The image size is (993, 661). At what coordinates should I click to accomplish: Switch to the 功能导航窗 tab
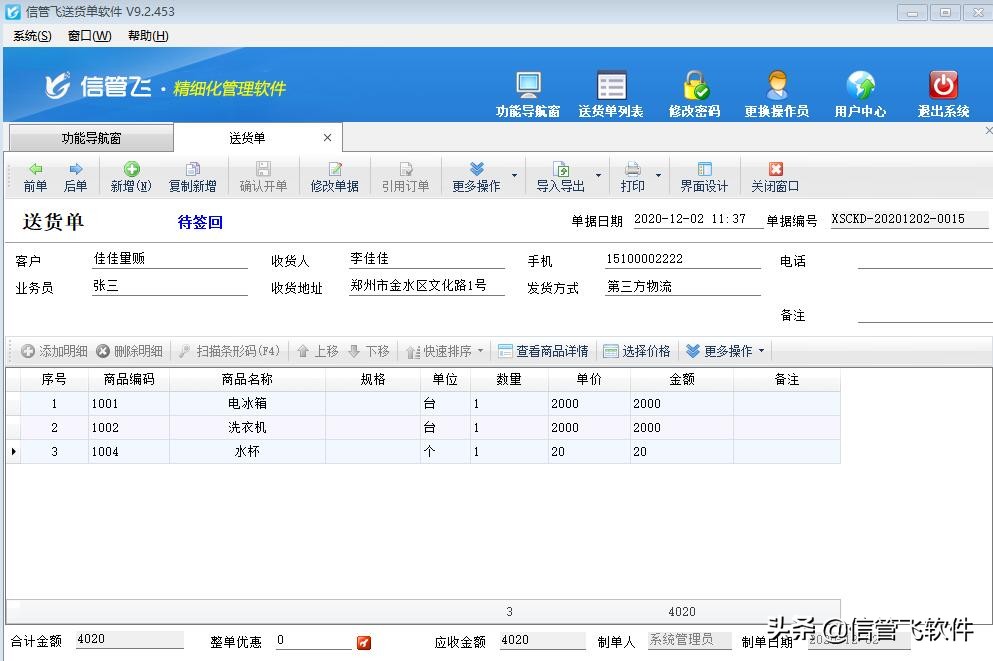pyautogui.click(x=90, y=137)
